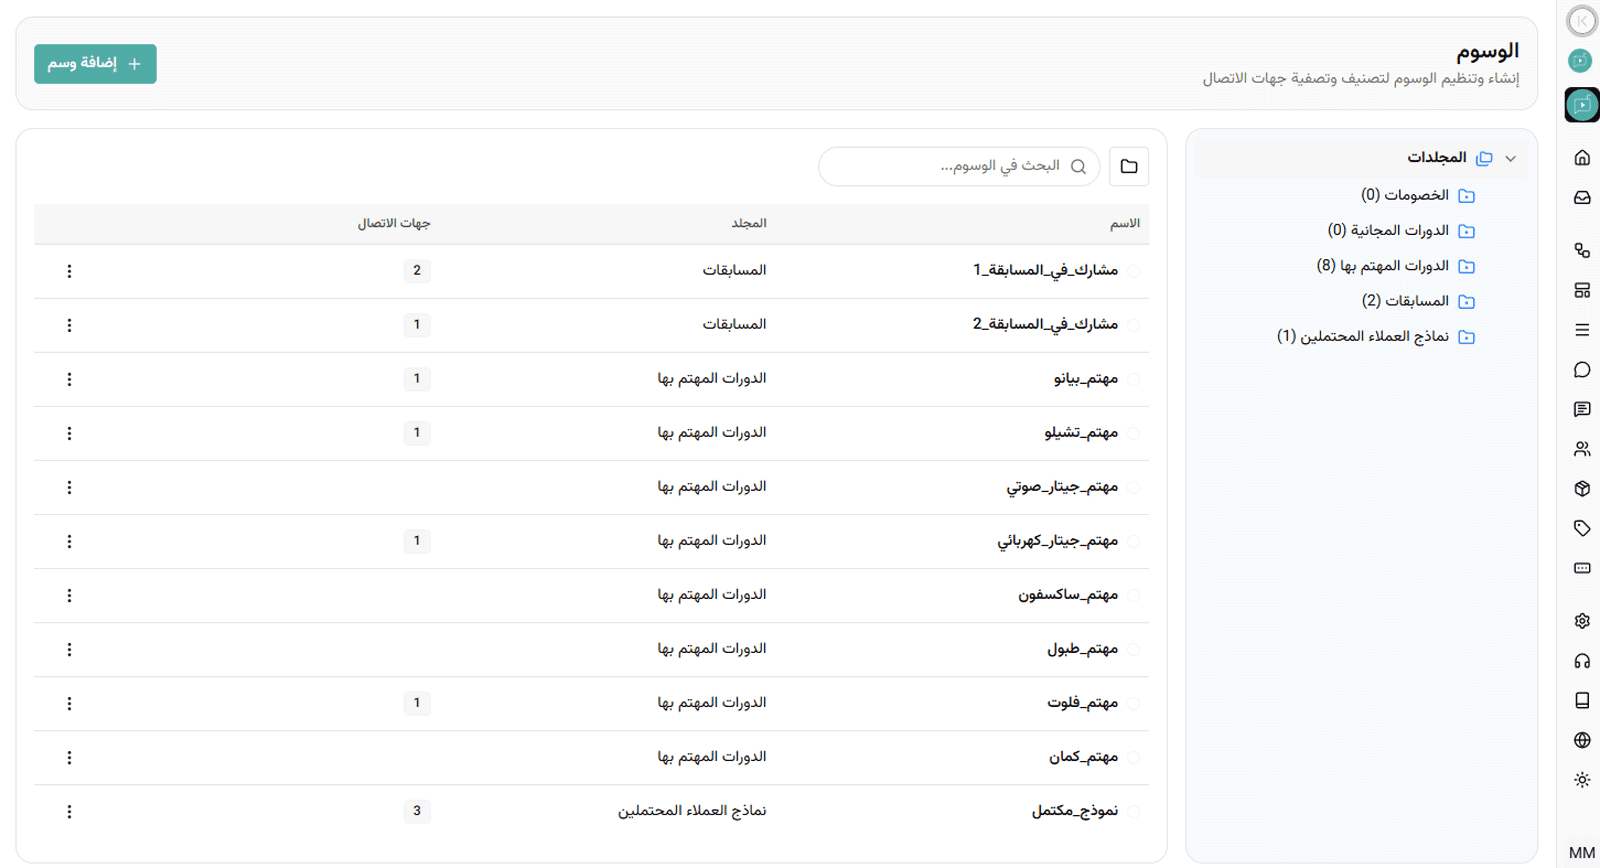Open the options menu for مهتم_بيانو
This screenshot has width=1600, height=868.
tap(69, 379)
